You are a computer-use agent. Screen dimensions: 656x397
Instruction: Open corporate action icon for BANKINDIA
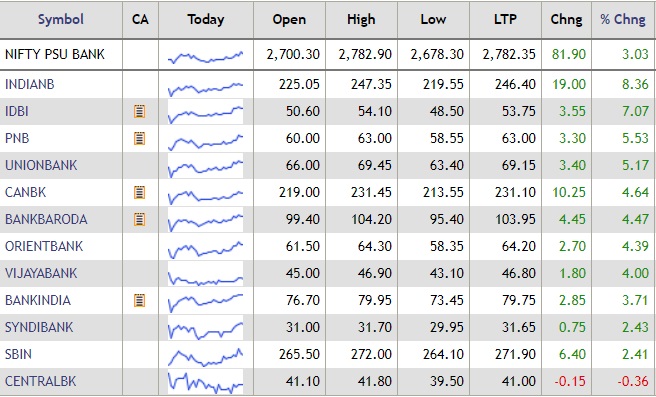pyautogui.click(x=139, y=300)
